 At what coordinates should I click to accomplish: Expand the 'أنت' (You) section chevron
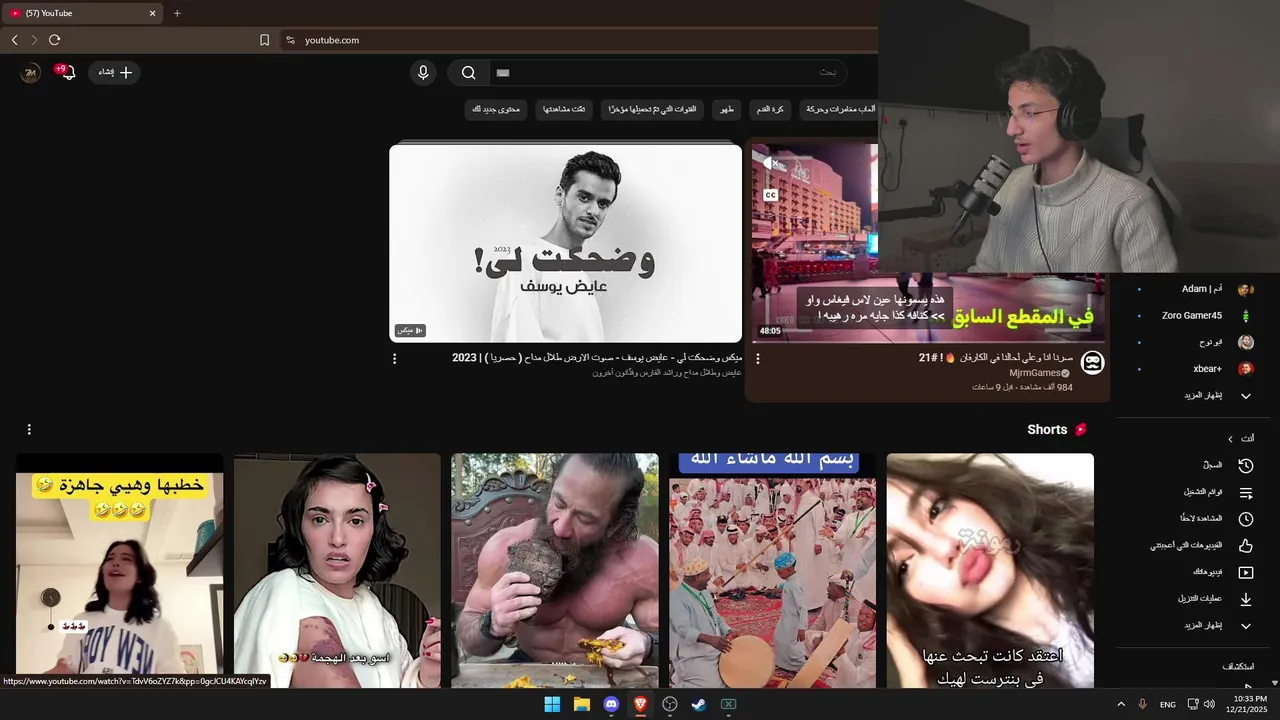point(1231,438)
